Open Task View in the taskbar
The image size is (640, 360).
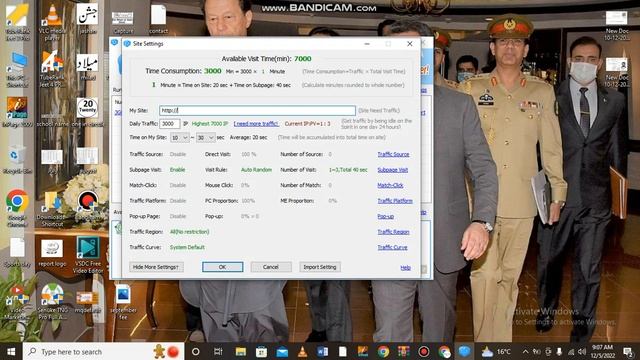pyautogui.click(x=218, y=351)
